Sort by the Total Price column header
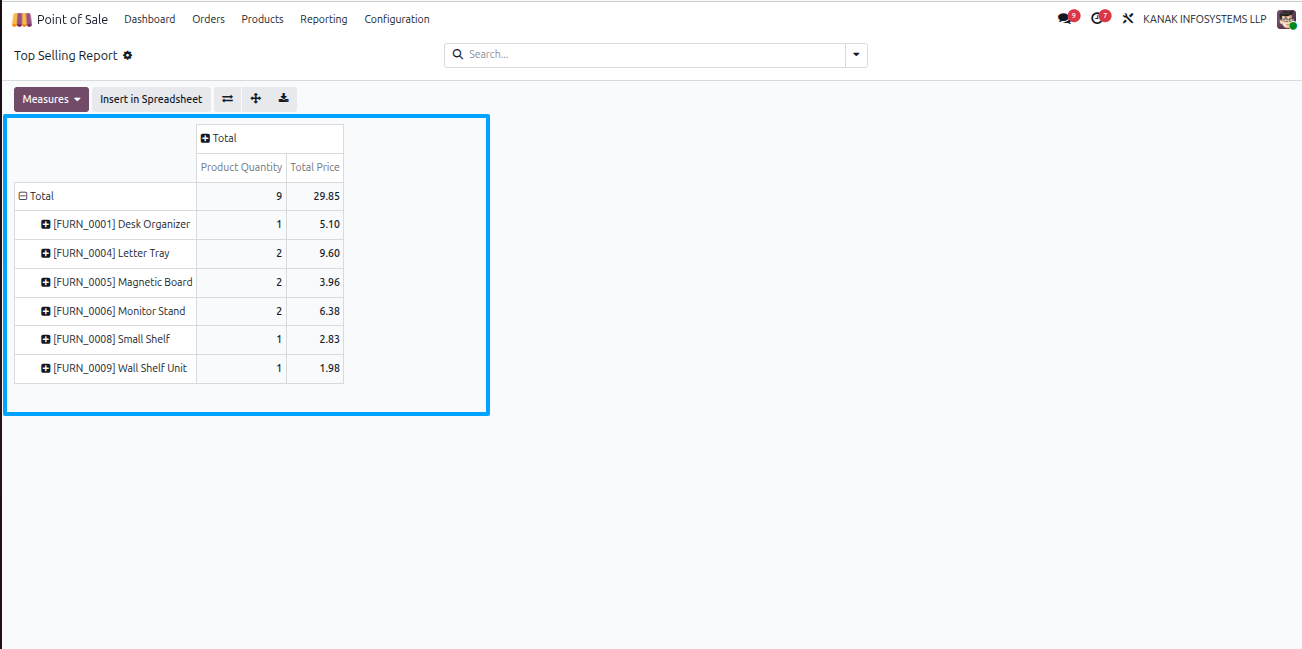The height and width of the screenshot is (649, 1302). click(315, 167)
